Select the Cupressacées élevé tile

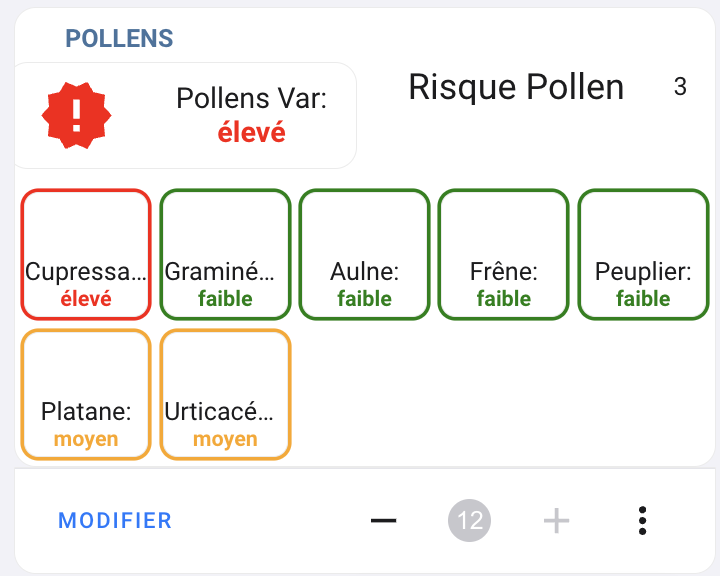point(86,255)
